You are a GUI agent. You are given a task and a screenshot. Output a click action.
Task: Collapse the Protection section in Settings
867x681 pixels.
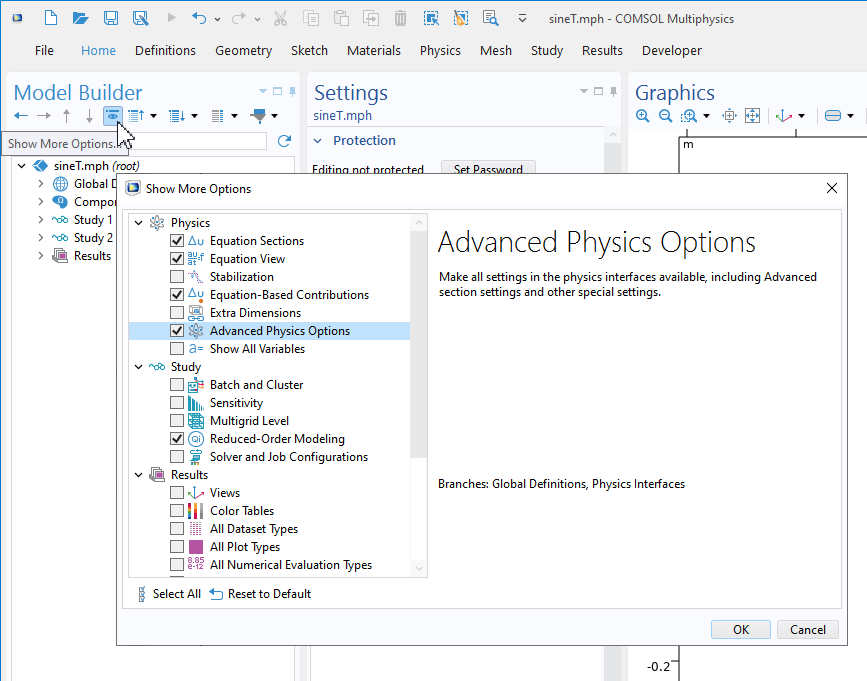pyautogui.click(x=317, y=141)
